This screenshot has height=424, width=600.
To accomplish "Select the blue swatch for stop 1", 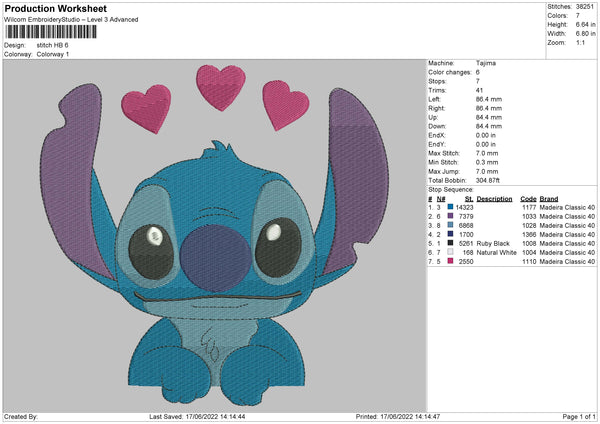I will tap(451, 207).
